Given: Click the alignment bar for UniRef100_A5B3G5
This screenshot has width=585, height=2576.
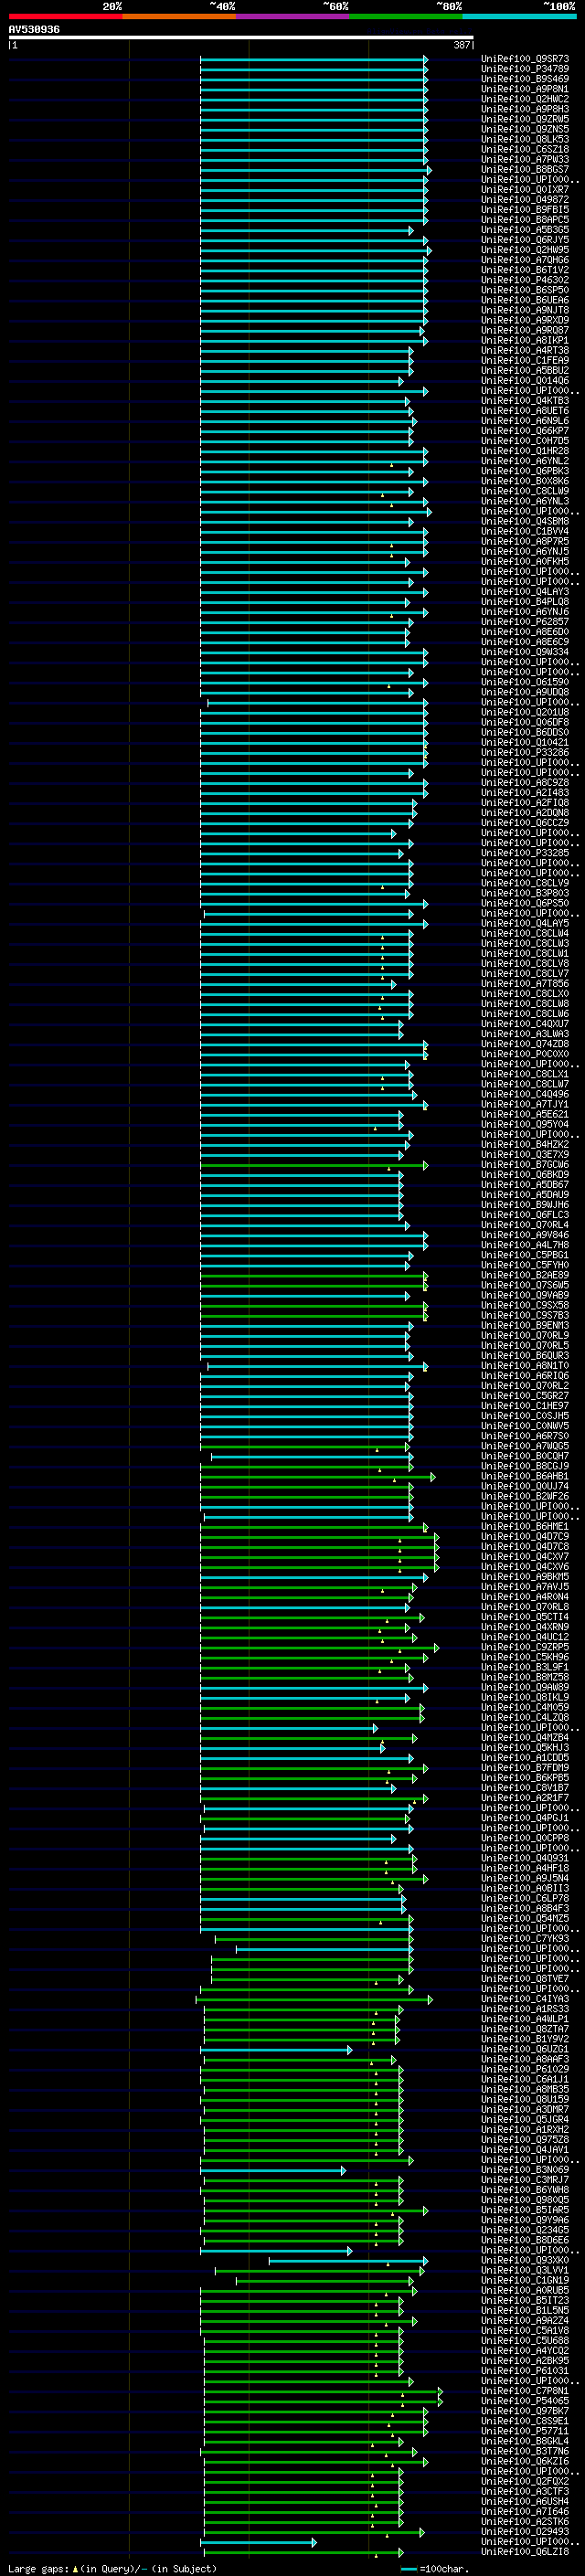Looking at the screenshot, I should click(306, 230).
